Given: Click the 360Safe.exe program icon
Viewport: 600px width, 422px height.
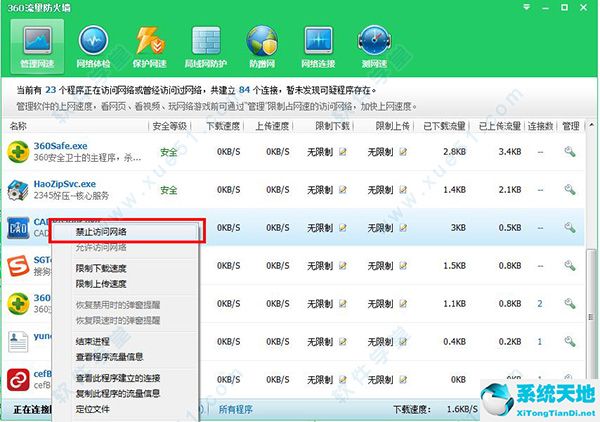Looking at the screenshot, I should click(x=18, y=152).
